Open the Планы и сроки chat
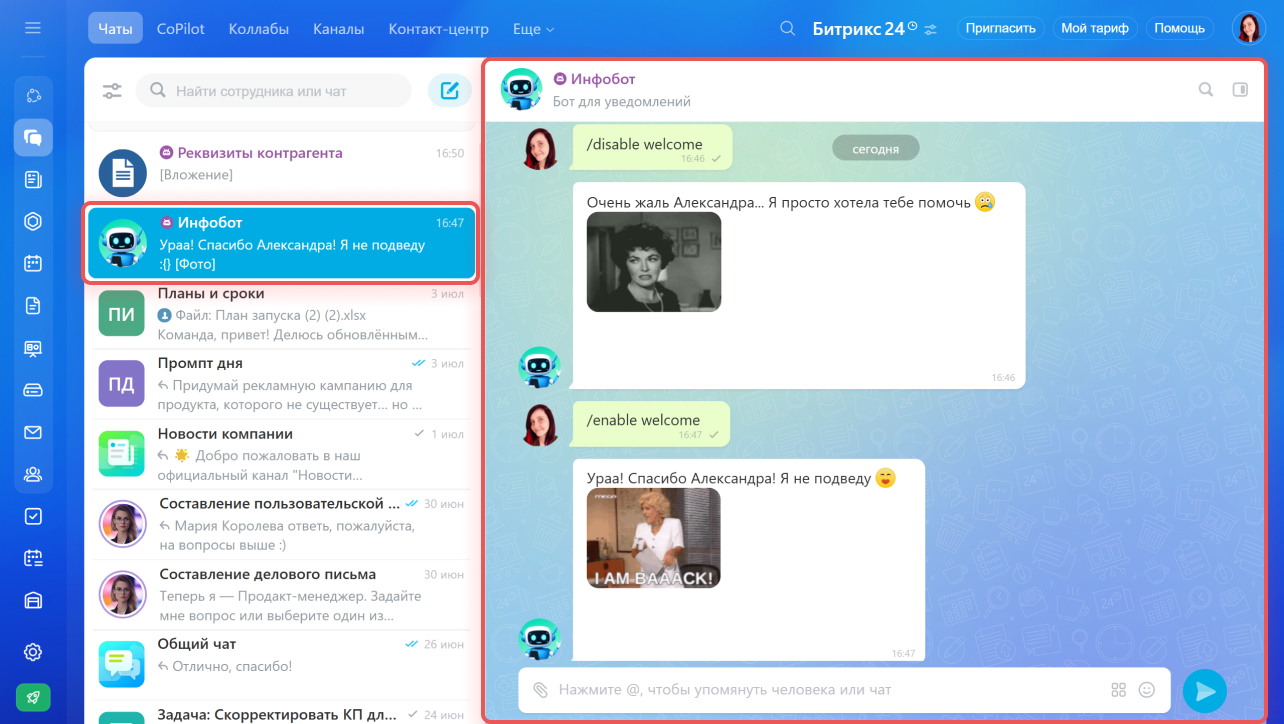 [282, 313]
